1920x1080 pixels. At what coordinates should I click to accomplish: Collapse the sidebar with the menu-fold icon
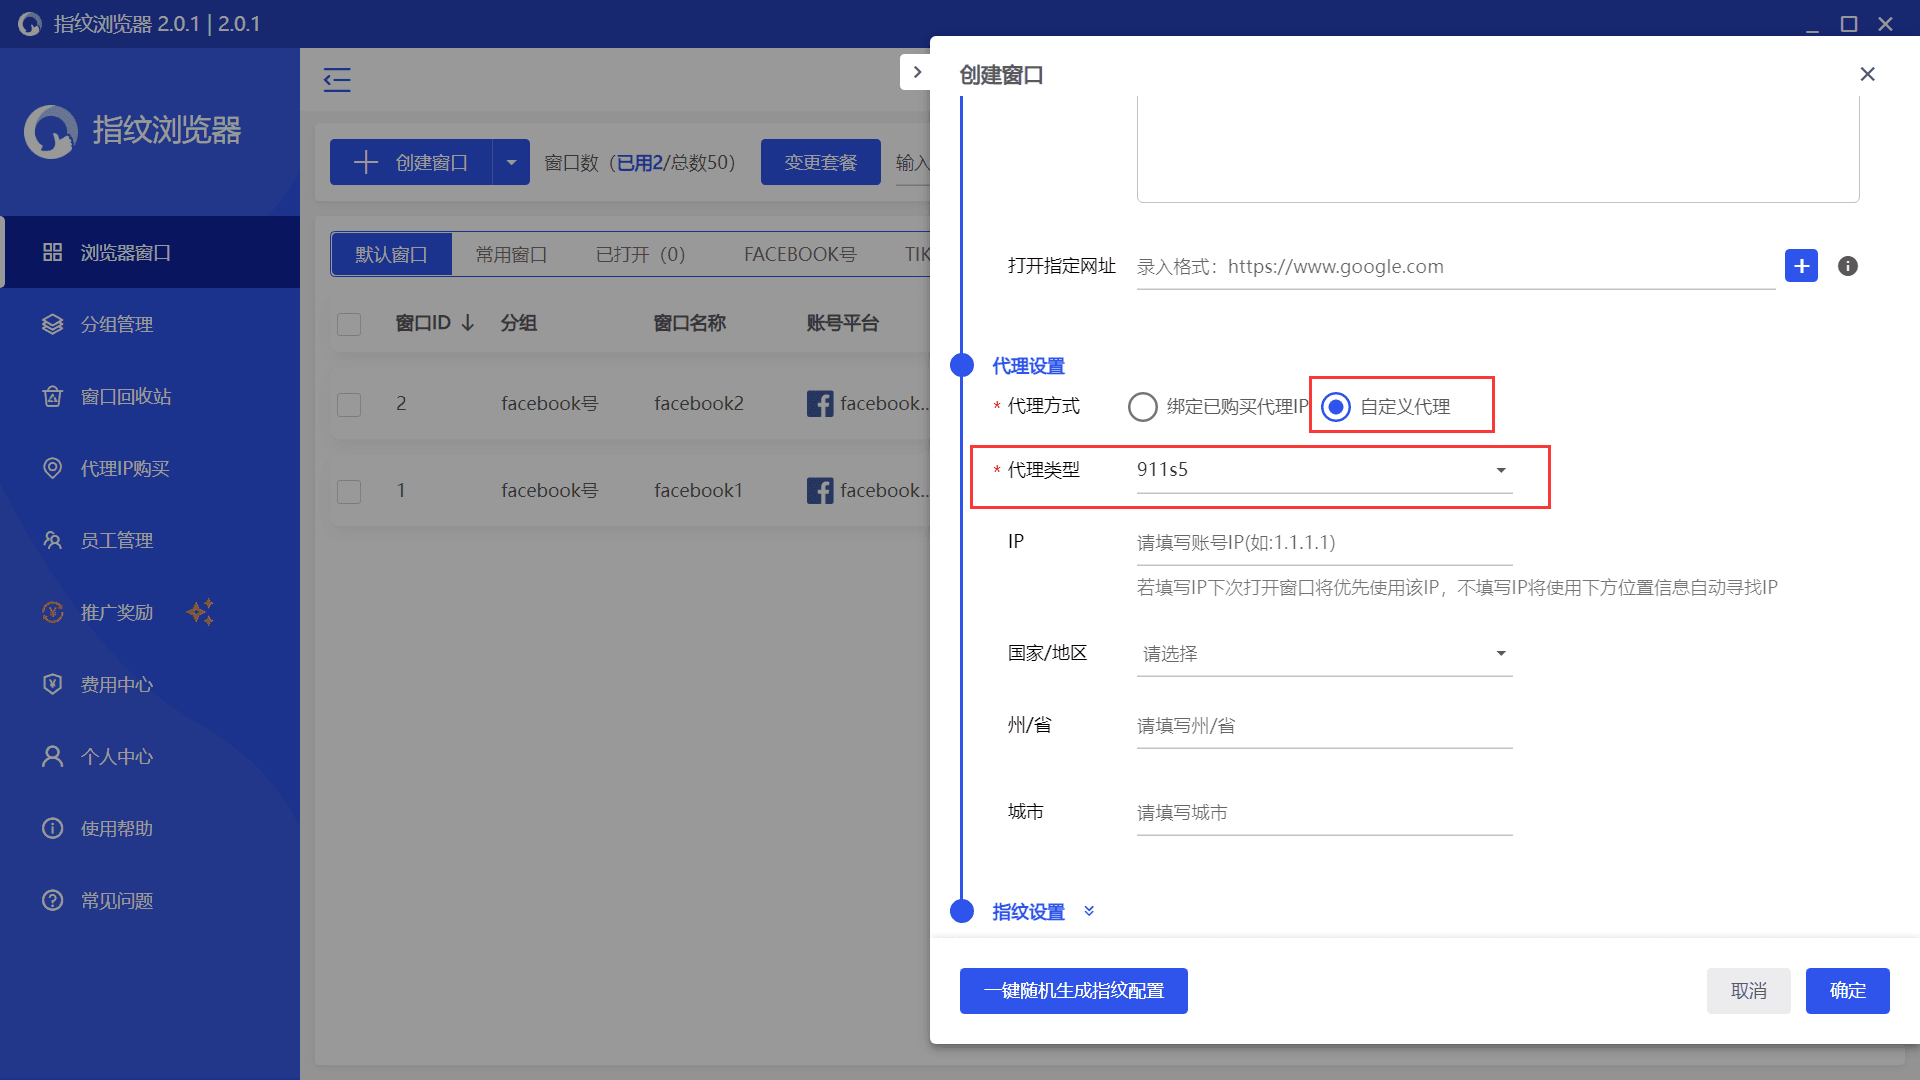pos(337,80)
